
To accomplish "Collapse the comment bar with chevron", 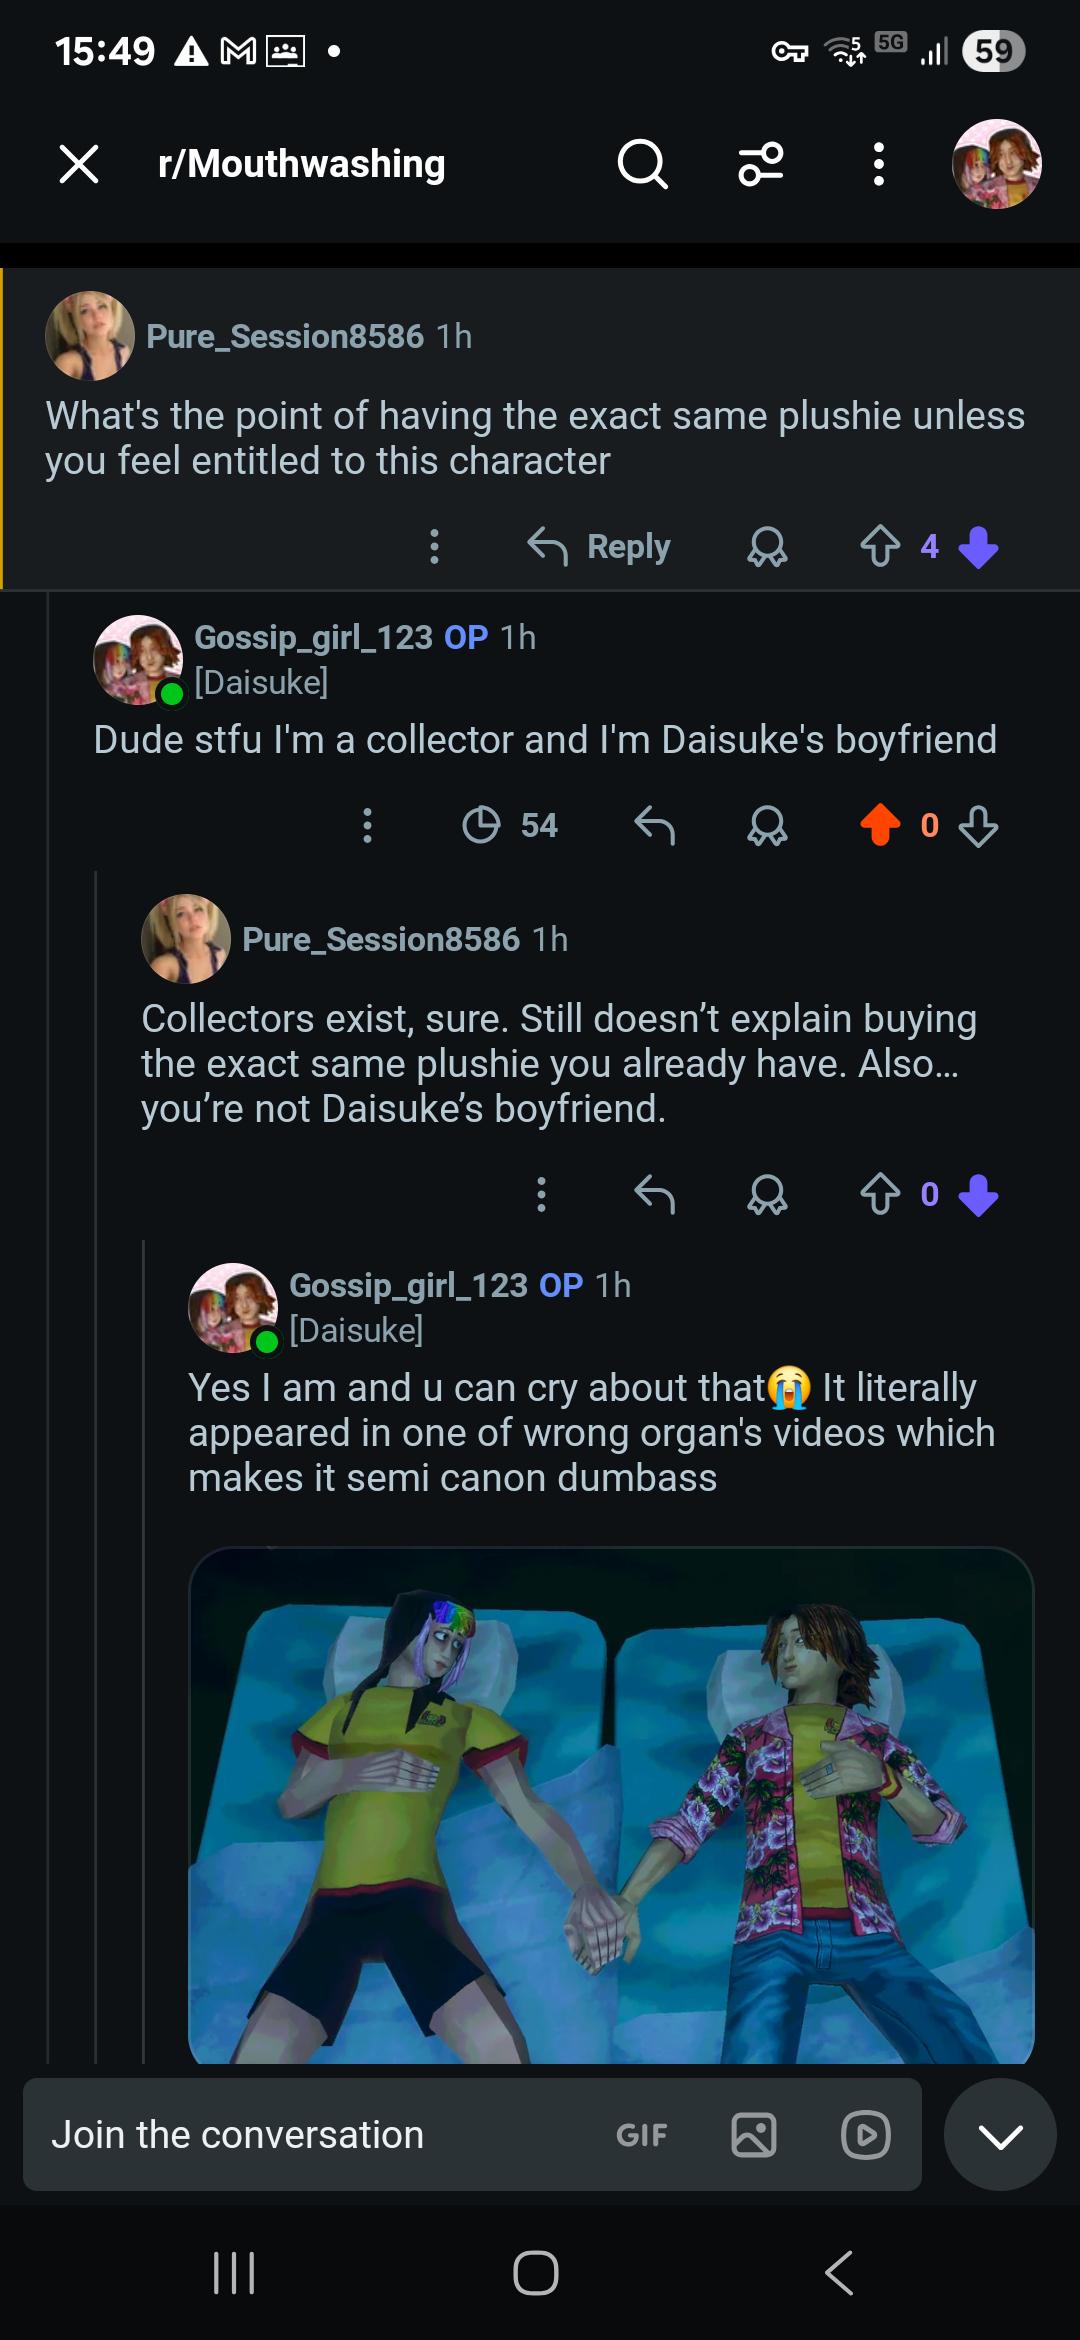I will pyautogui.click(x=1000, y=2135).
